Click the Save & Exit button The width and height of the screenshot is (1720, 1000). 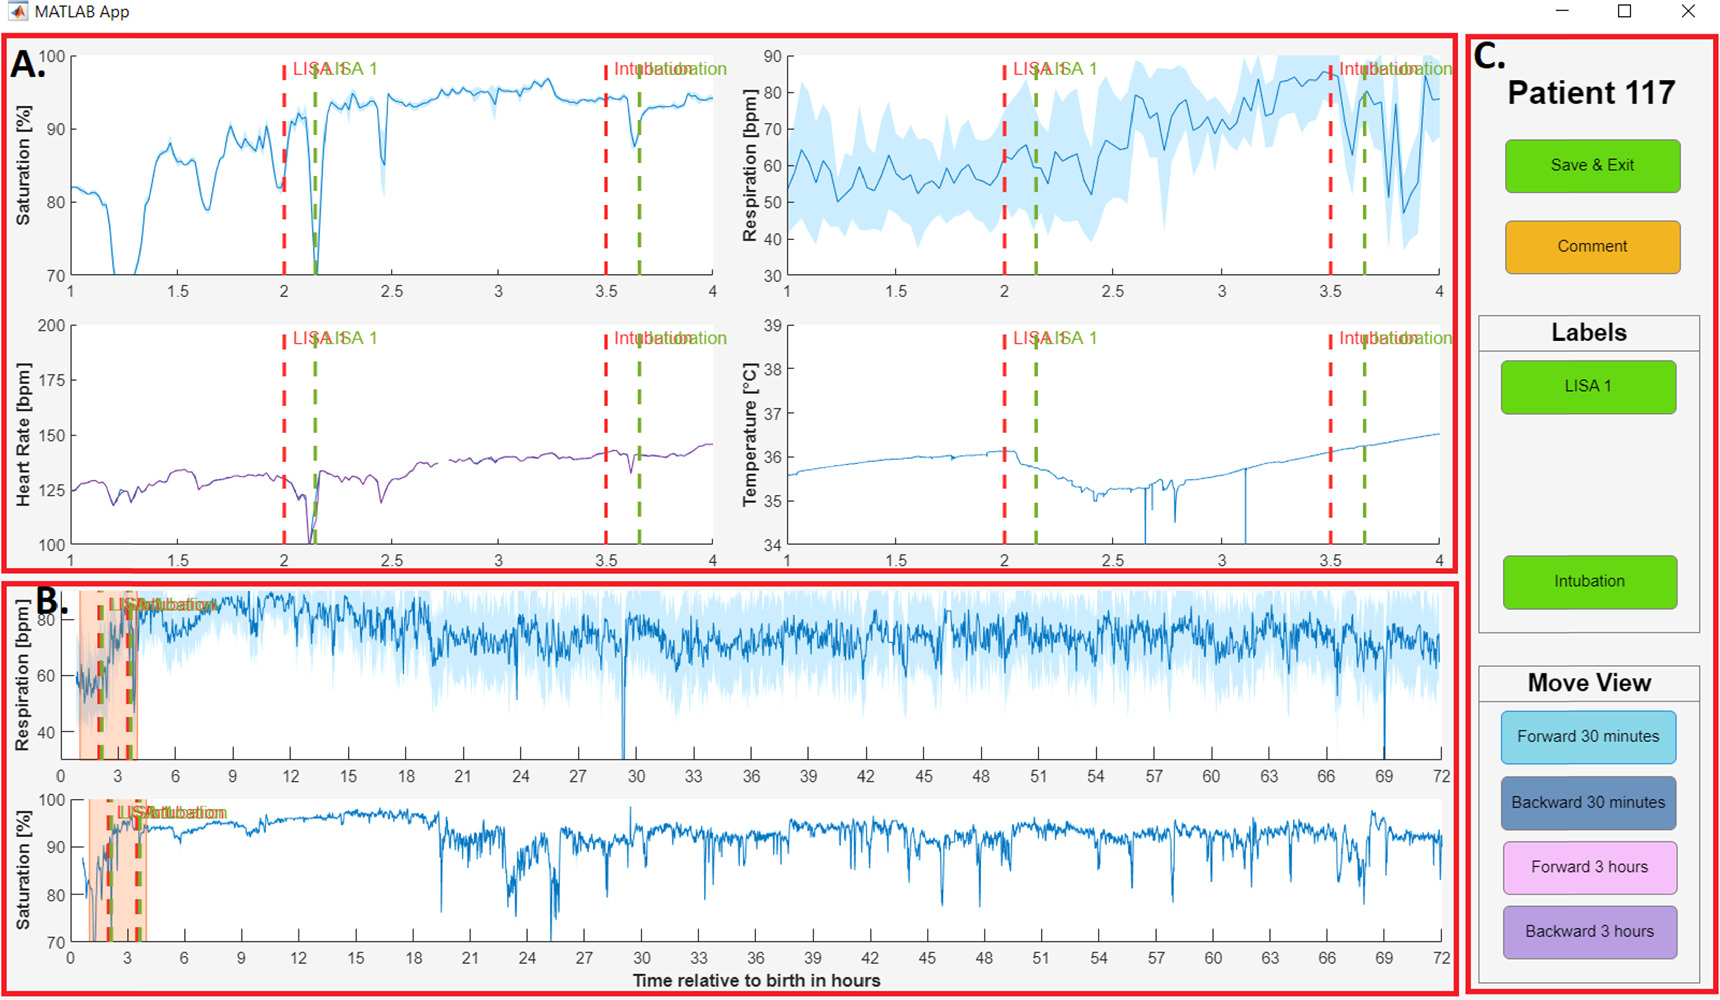coord(1591,166)
